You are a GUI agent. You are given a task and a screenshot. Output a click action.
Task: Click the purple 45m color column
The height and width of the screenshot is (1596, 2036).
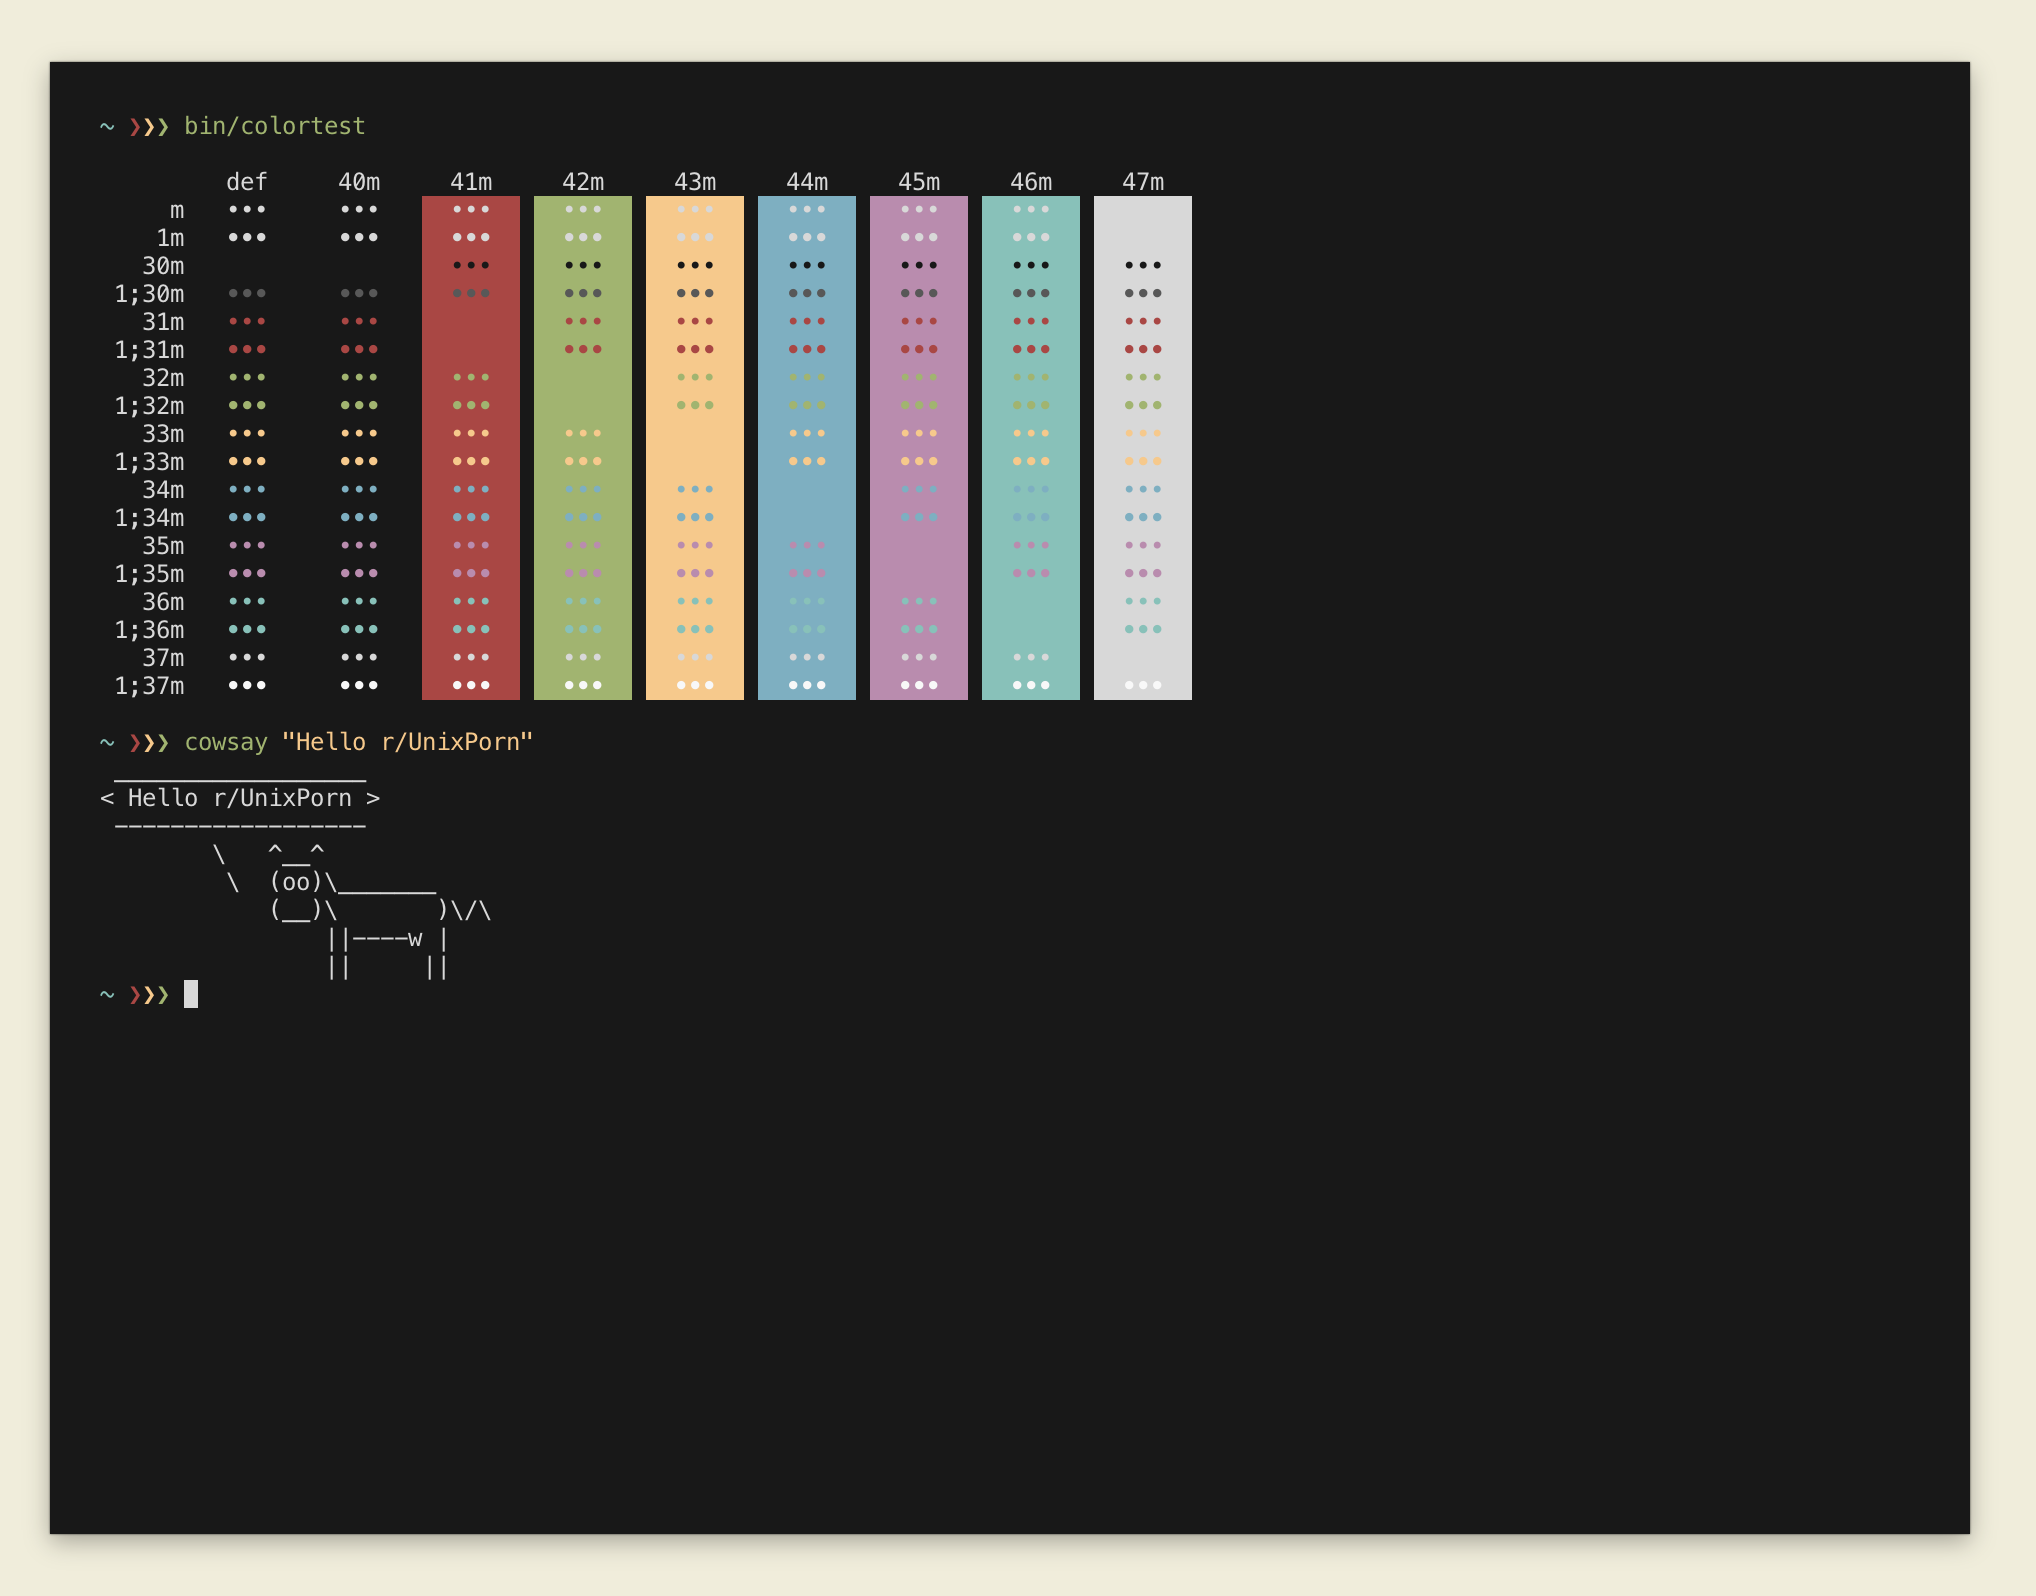click(x=918, y=447)
